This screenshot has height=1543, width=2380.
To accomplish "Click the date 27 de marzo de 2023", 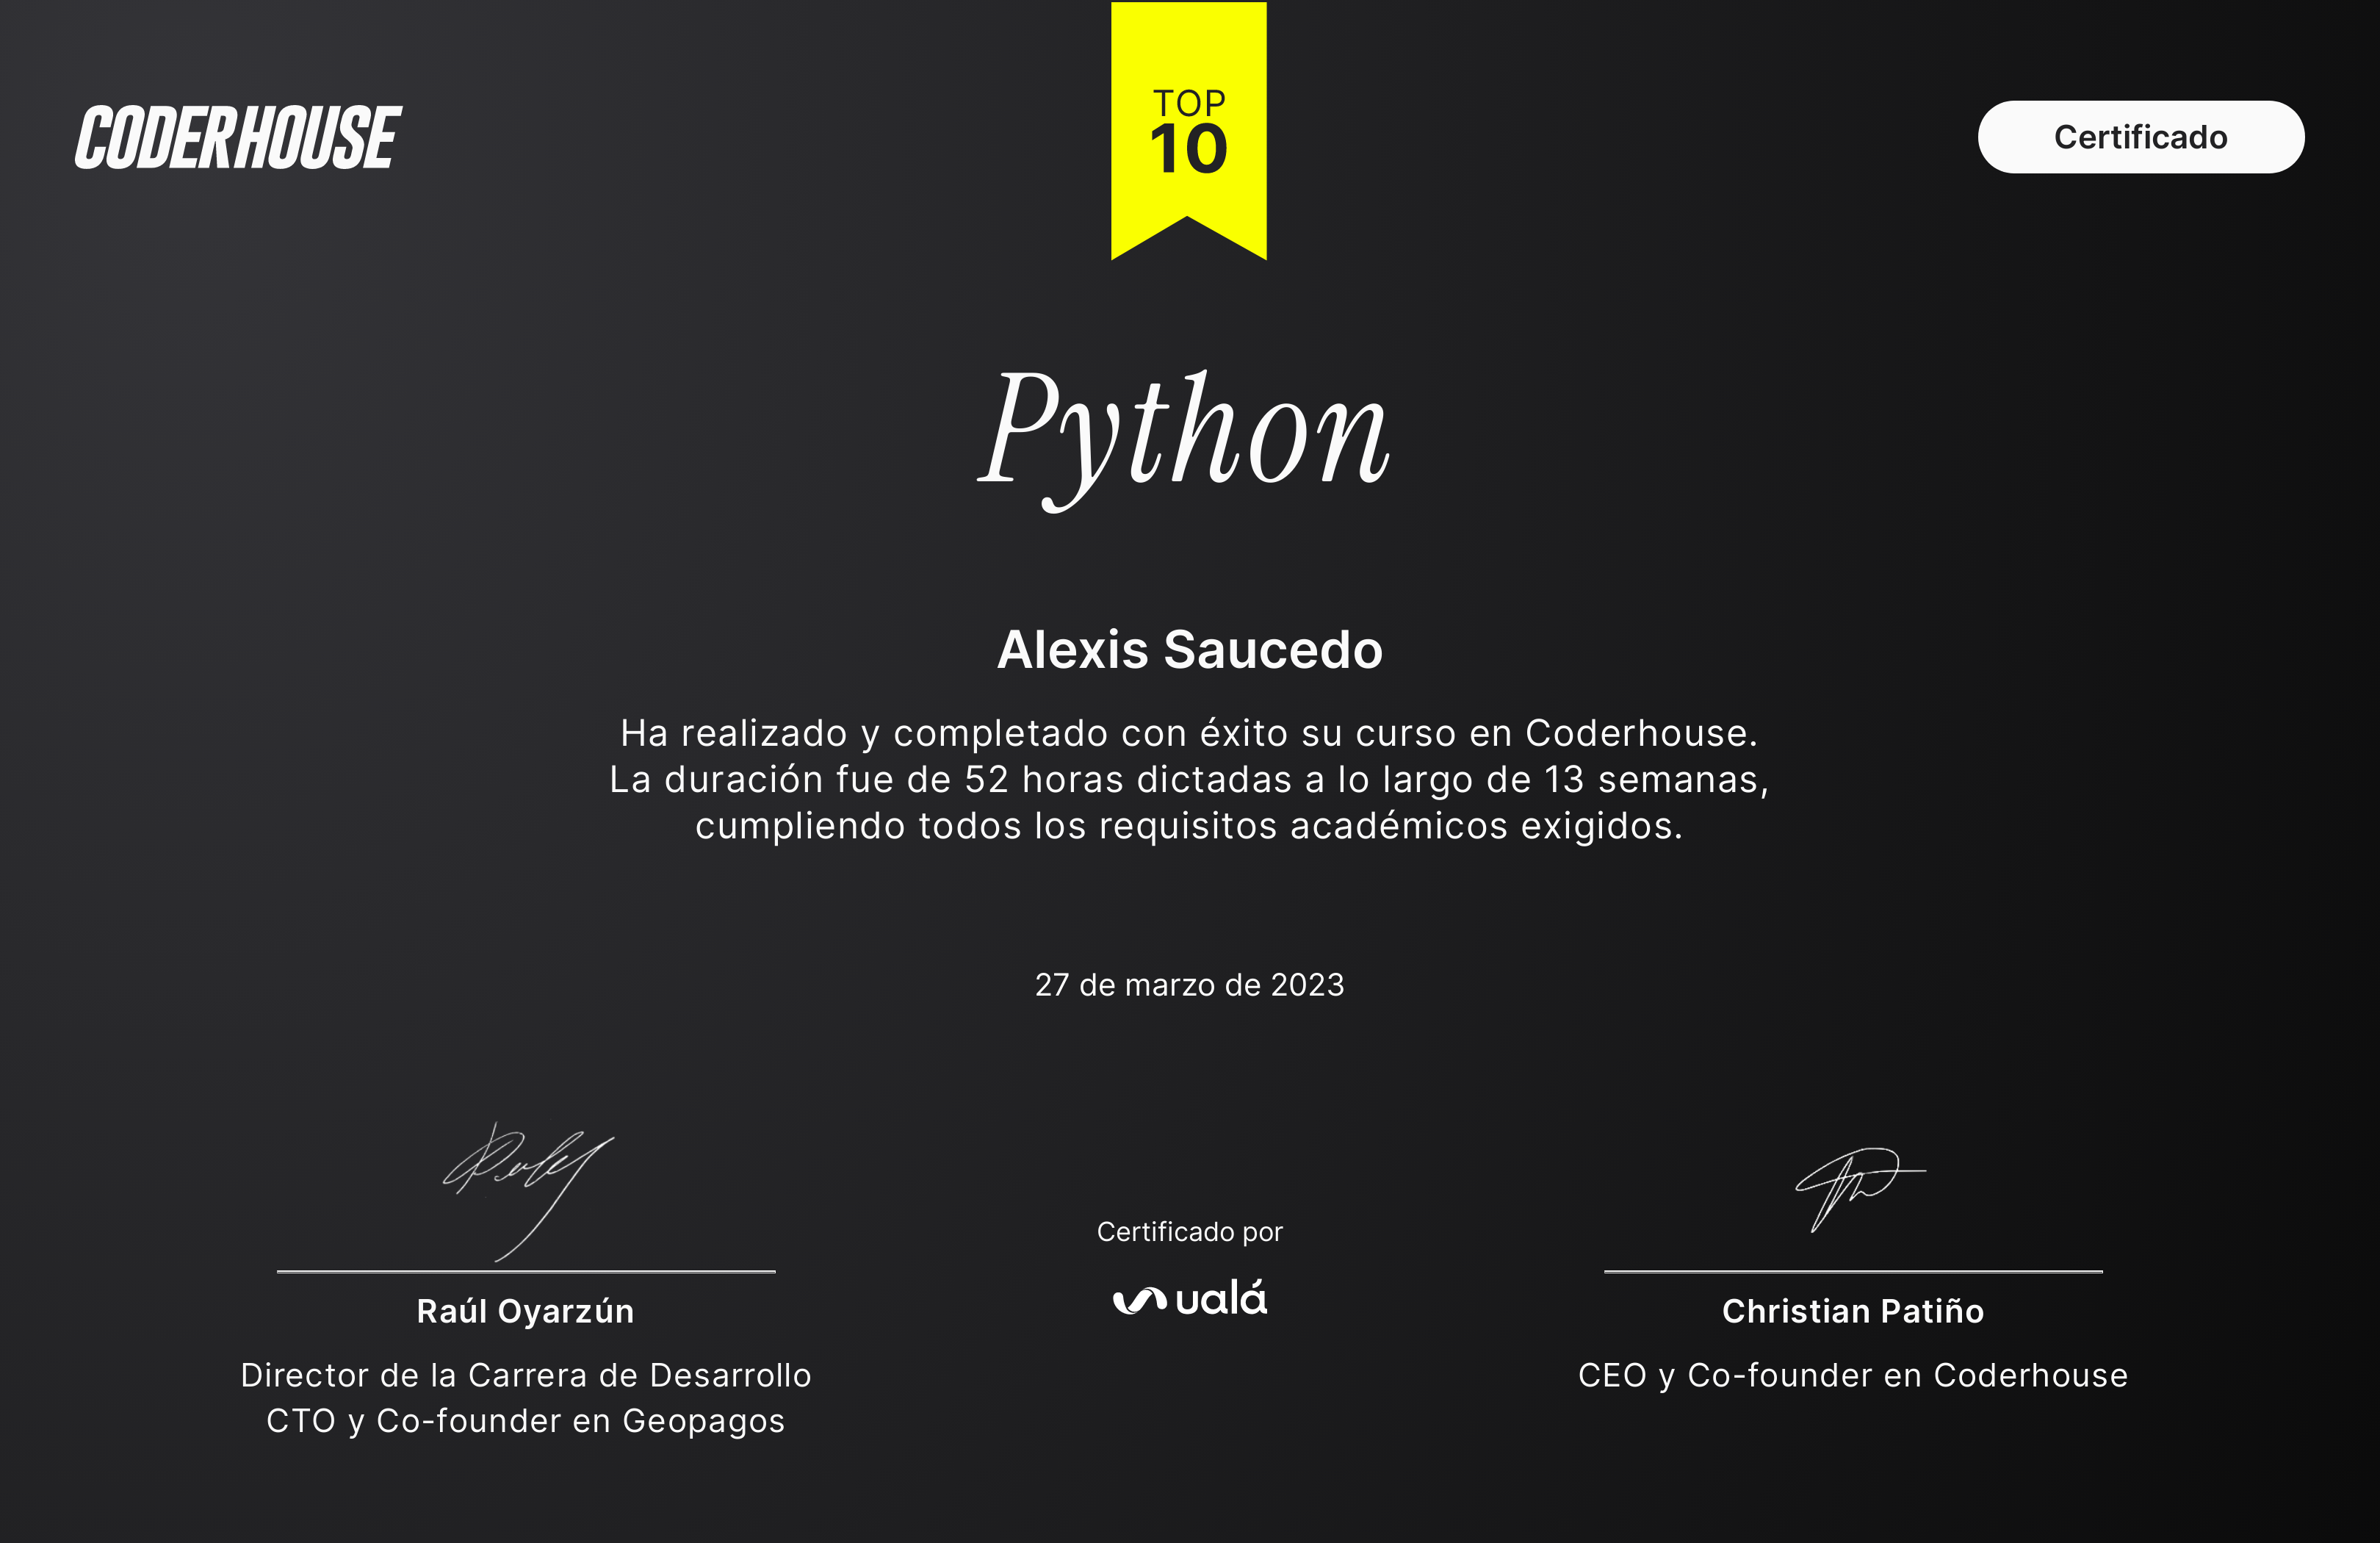I will [1189, 985].
